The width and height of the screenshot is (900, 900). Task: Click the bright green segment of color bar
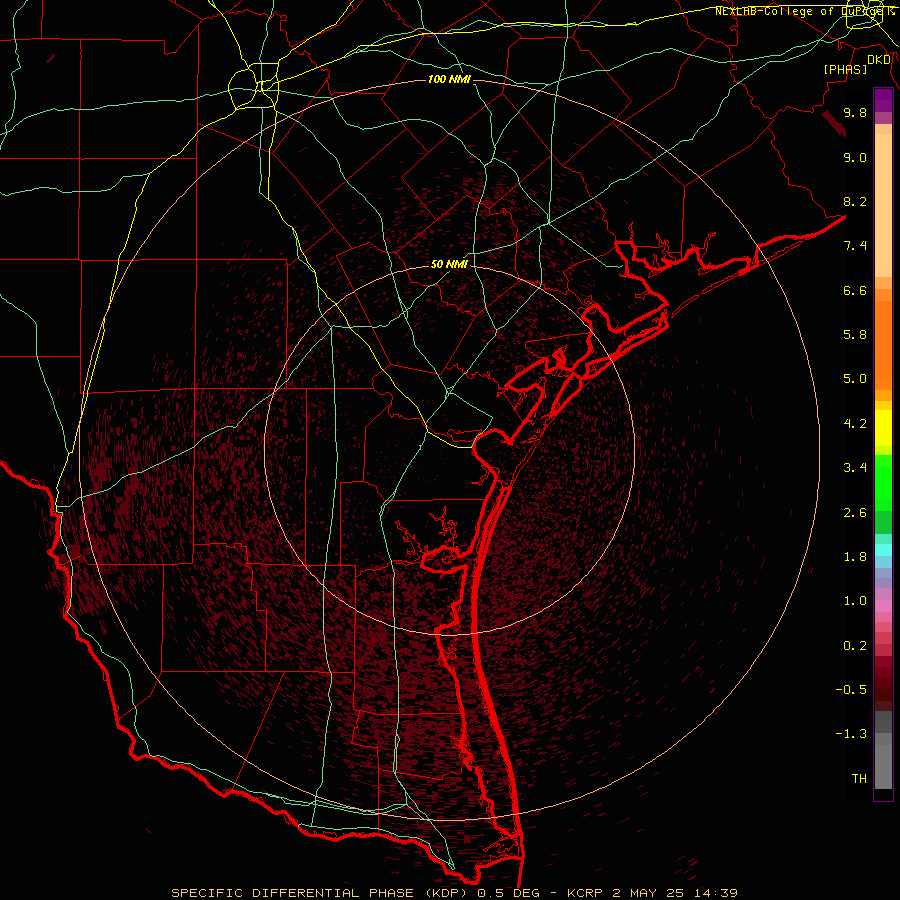883,483
